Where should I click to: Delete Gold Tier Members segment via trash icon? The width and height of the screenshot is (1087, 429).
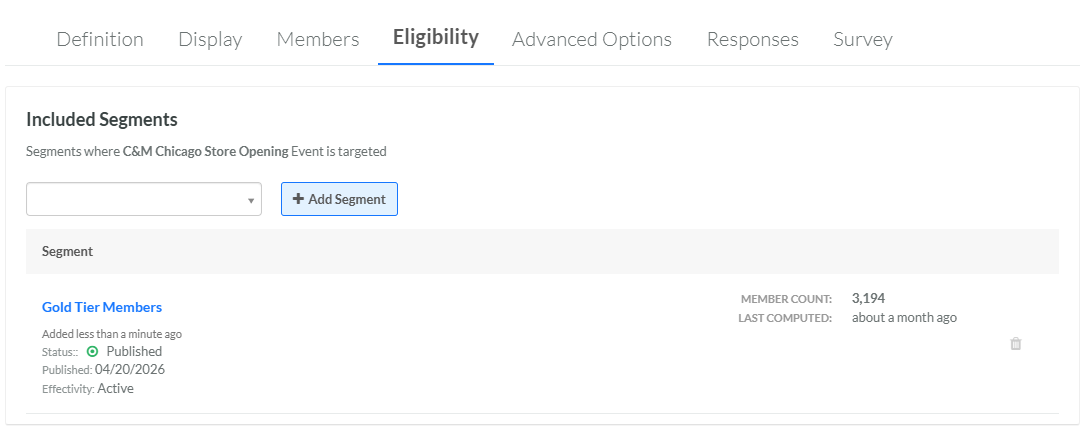click(1016, 344)
